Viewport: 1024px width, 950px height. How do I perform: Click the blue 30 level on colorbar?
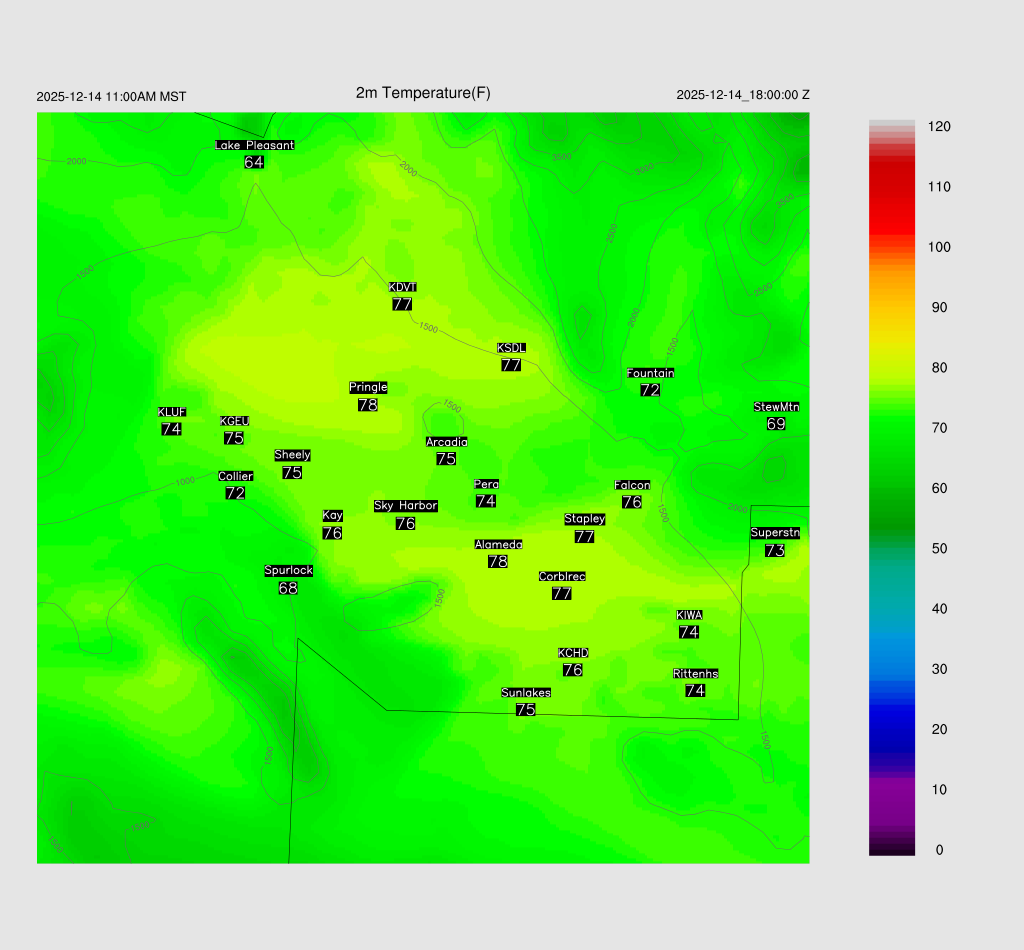[892, 669]
